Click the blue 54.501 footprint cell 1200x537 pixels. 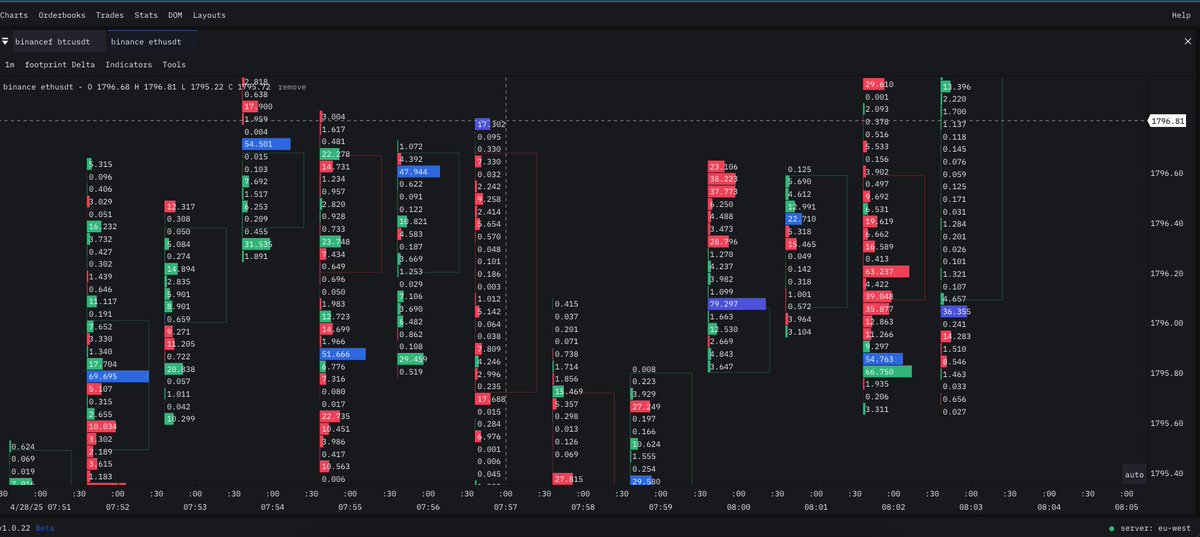266,144
